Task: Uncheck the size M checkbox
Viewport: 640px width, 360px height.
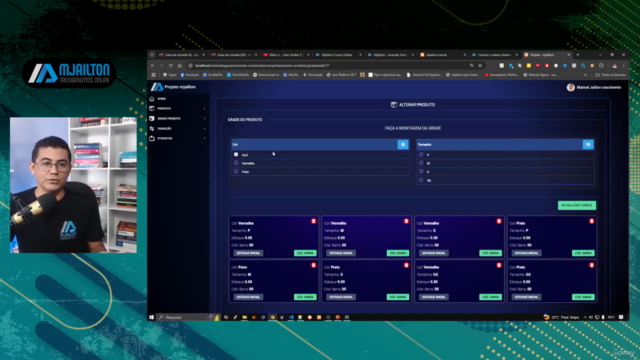Action: coord(421,163)
